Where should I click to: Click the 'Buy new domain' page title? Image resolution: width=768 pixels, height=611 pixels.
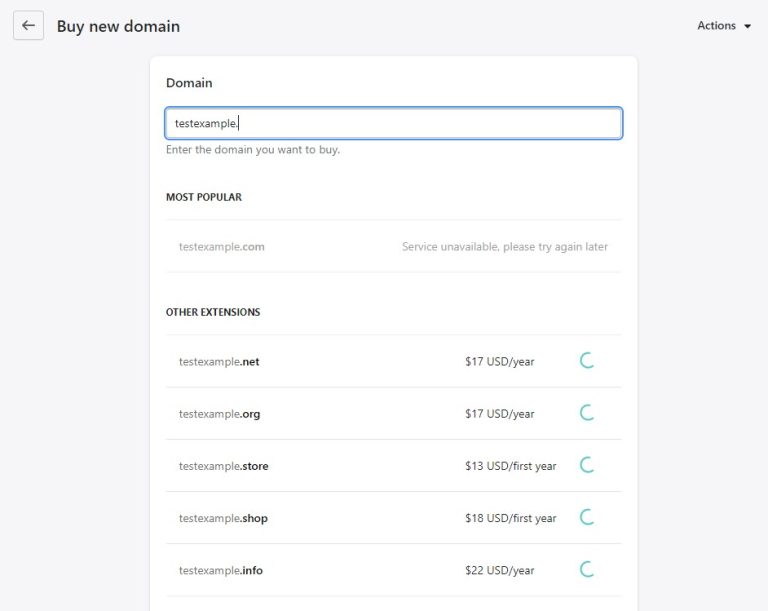pos(118,26)
